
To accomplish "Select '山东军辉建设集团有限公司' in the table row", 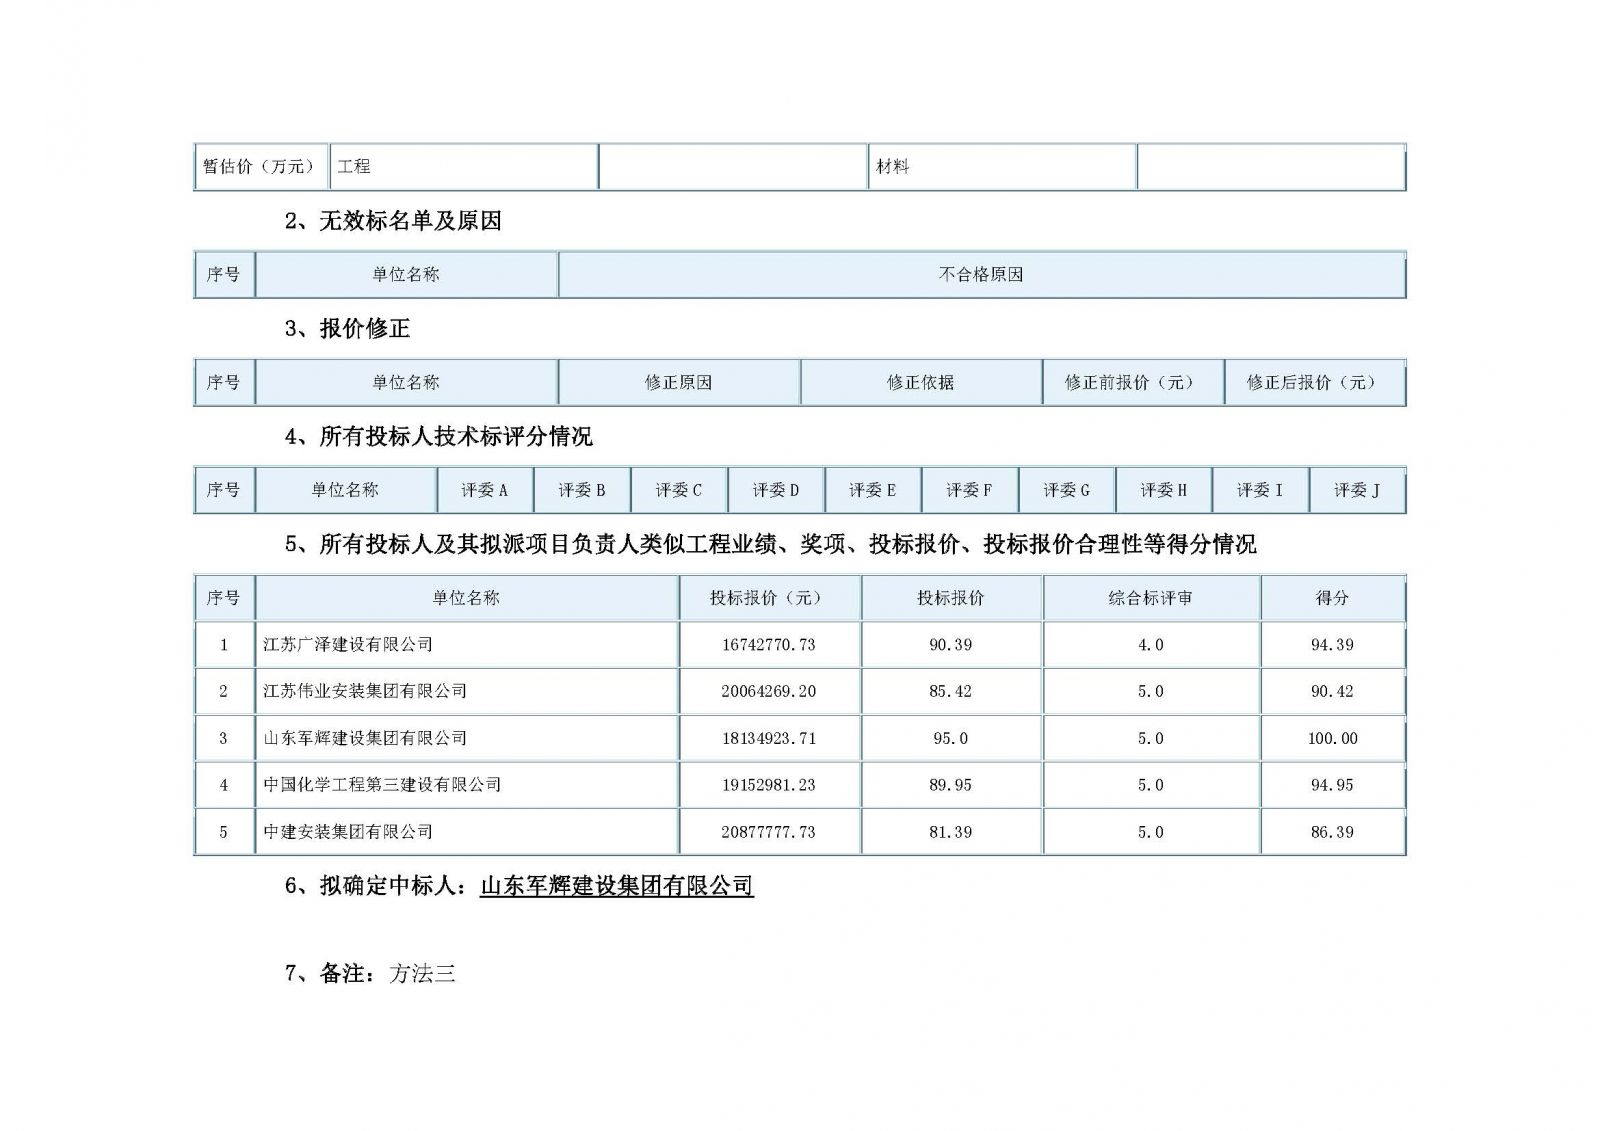I will (x=365, y=738).
